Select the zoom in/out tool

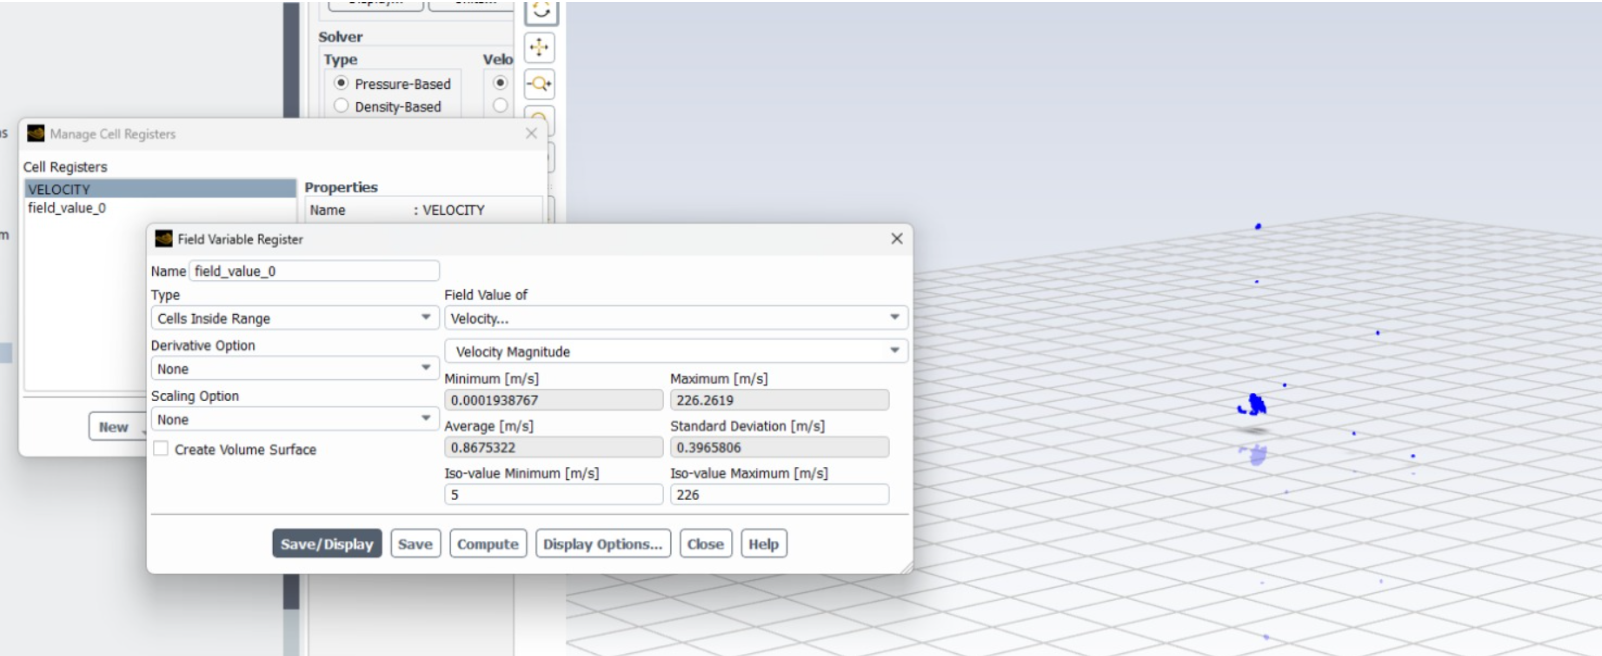pos(540,84)
